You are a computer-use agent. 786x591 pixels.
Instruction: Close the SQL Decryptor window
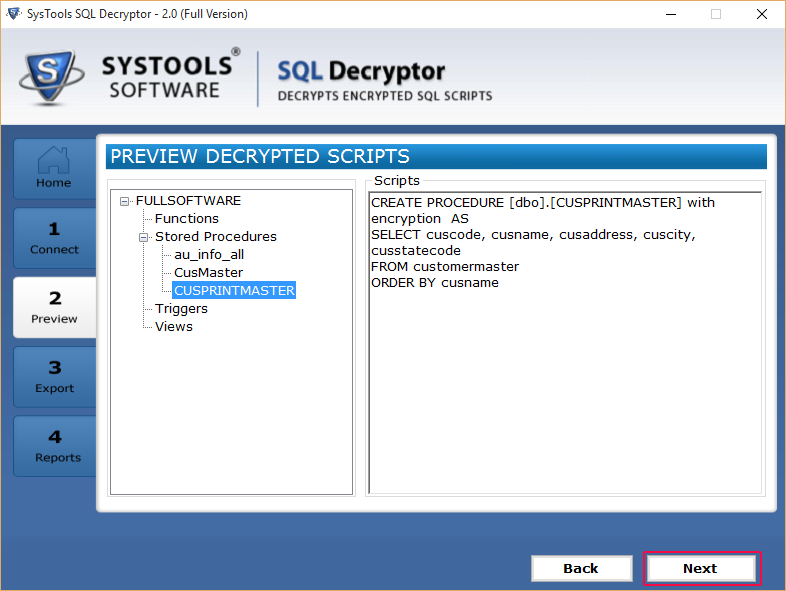click(x=761, y=14)
